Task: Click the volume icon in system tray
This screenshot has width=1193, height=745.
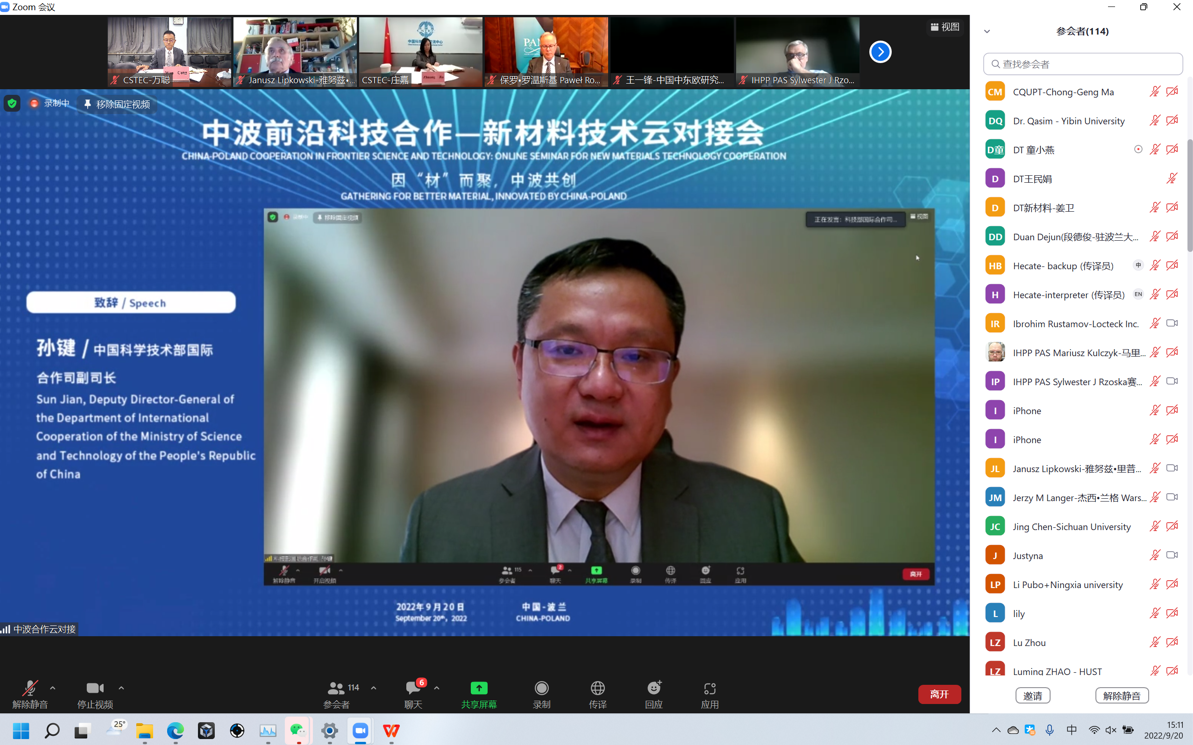Action: pos(1111,731)
